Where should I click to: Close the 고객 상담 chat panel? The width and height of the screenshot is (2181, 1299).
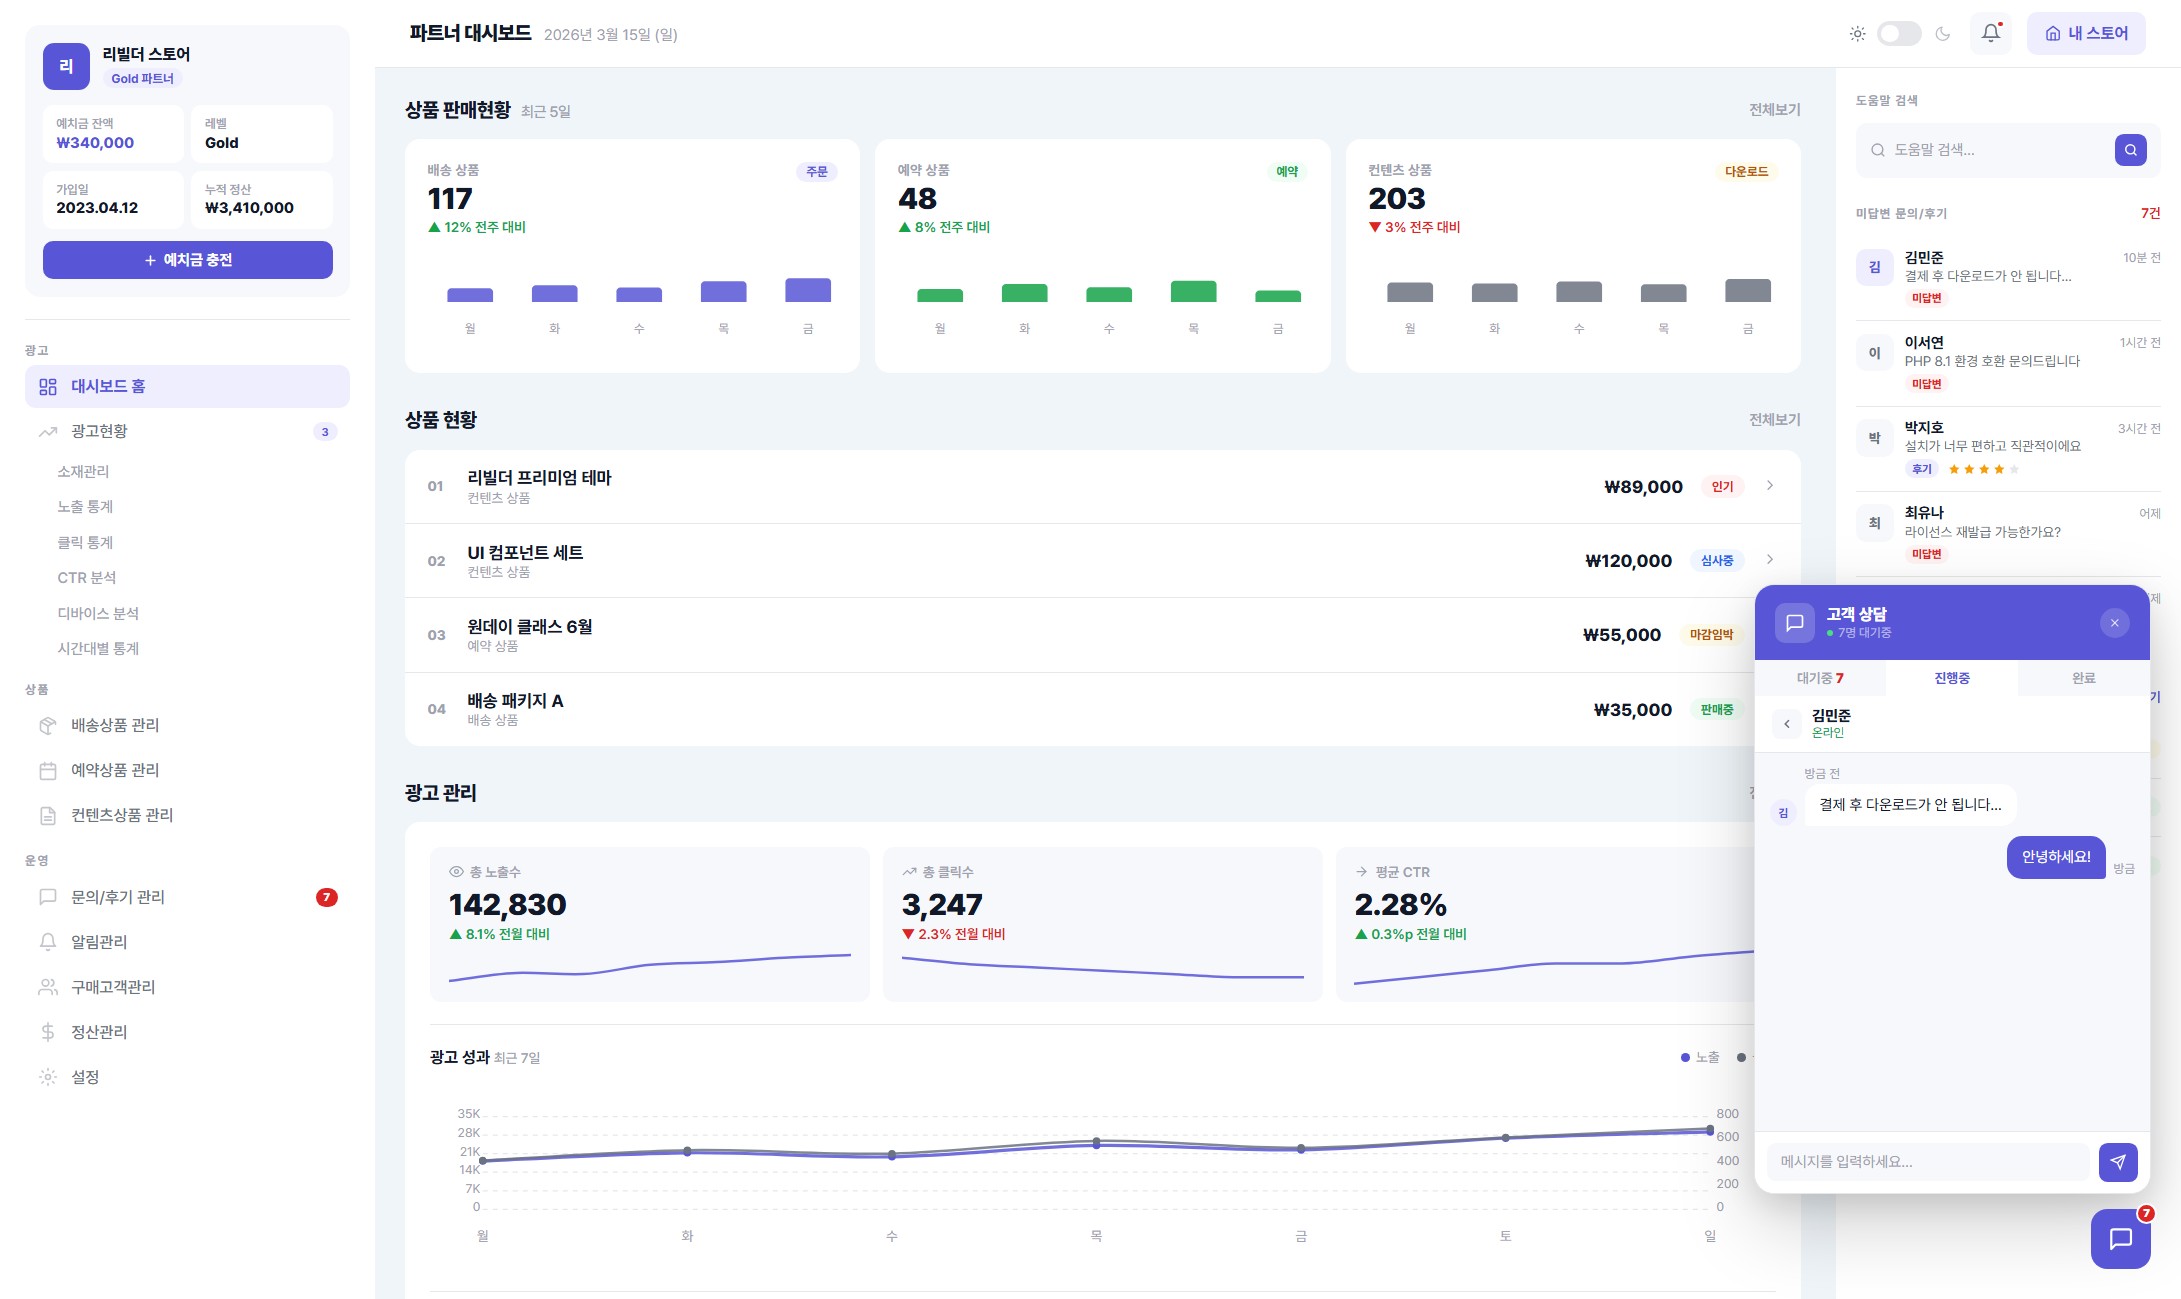2114,623
